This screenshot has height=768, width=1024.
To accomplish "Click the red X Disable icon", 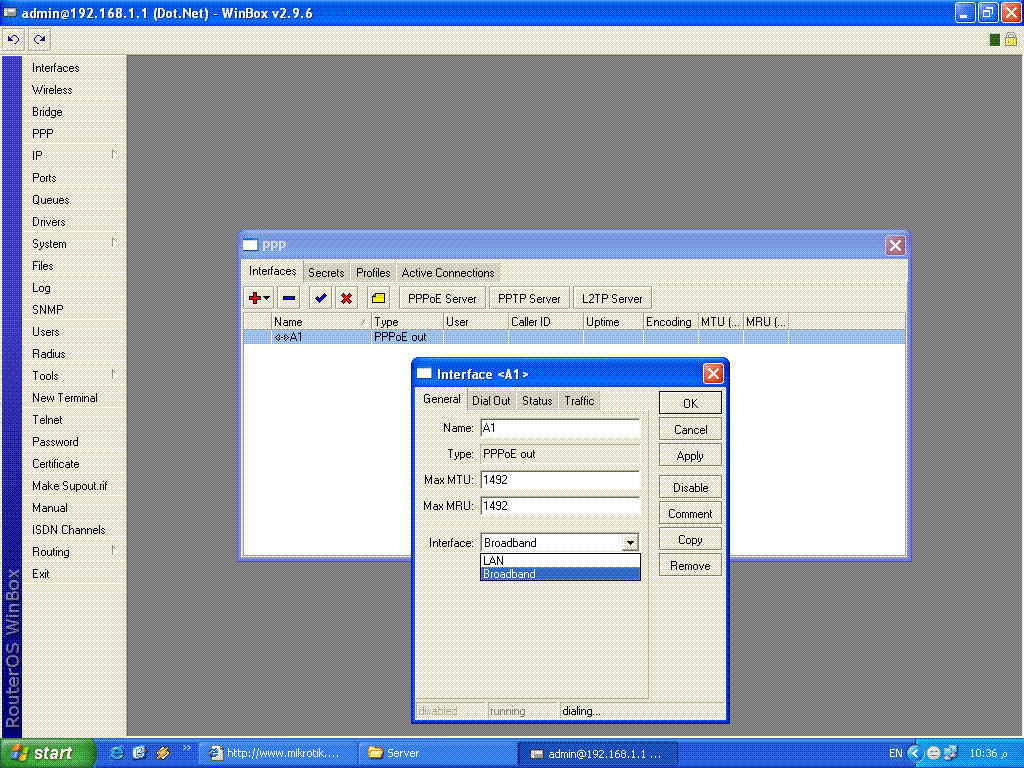I will 347,298.
